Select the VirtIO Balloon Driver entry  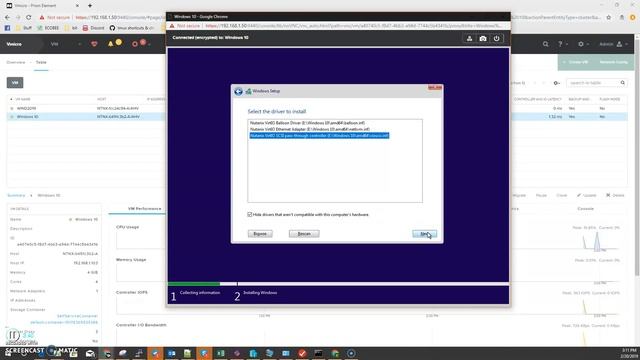coord(307,123)
